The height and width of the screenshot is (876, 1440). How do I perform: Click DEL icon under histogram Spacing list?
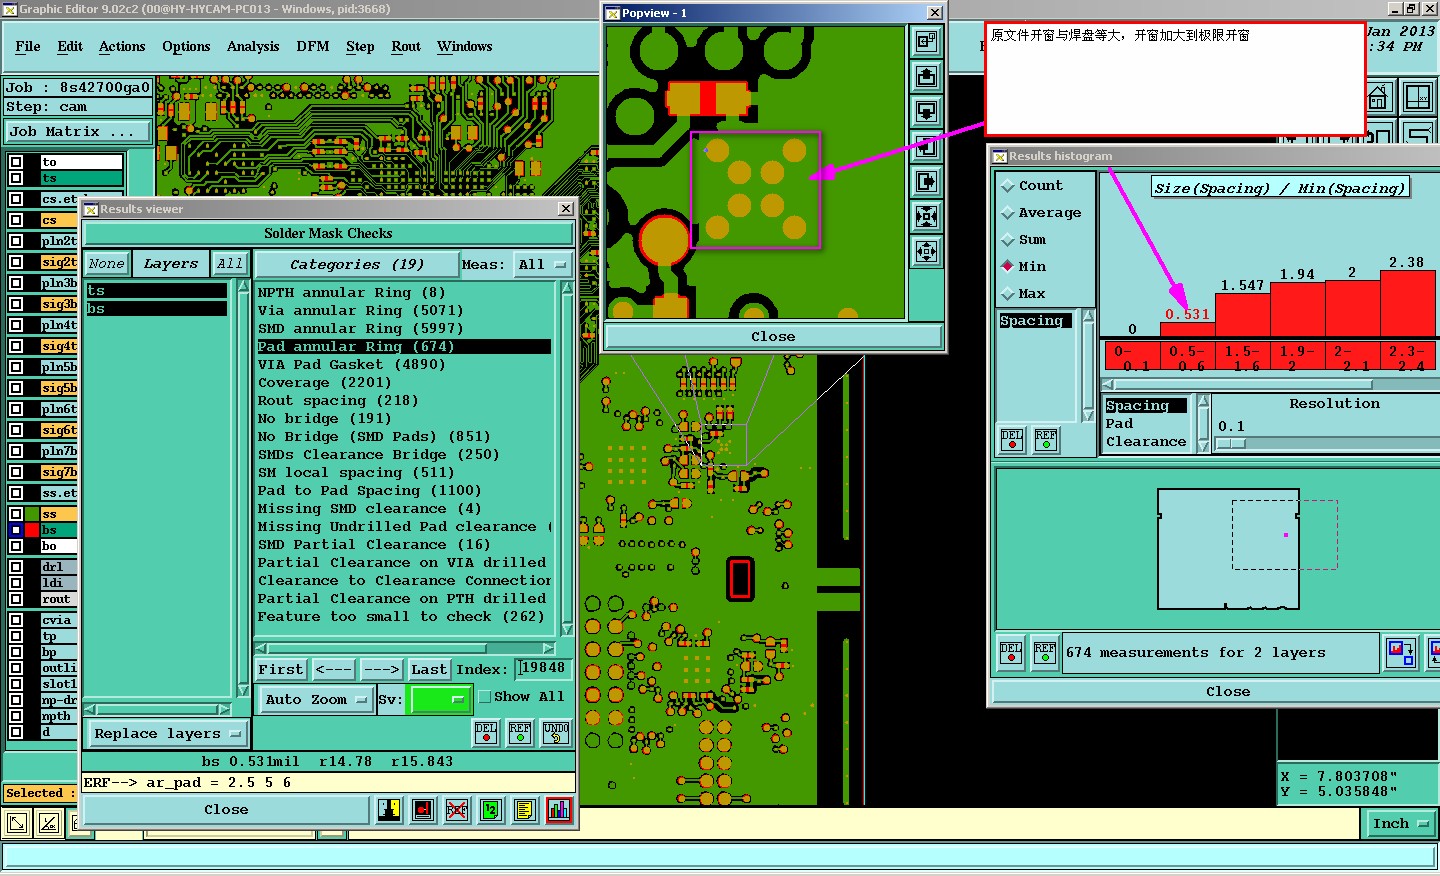(1012, 440)
